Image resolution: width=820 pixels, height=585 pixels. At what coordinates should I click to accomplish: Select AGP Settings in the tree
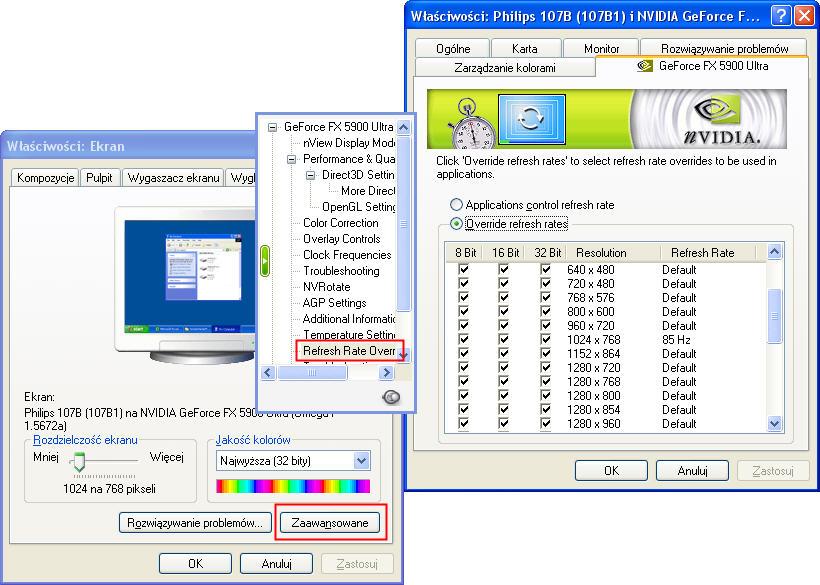(335, 303)
